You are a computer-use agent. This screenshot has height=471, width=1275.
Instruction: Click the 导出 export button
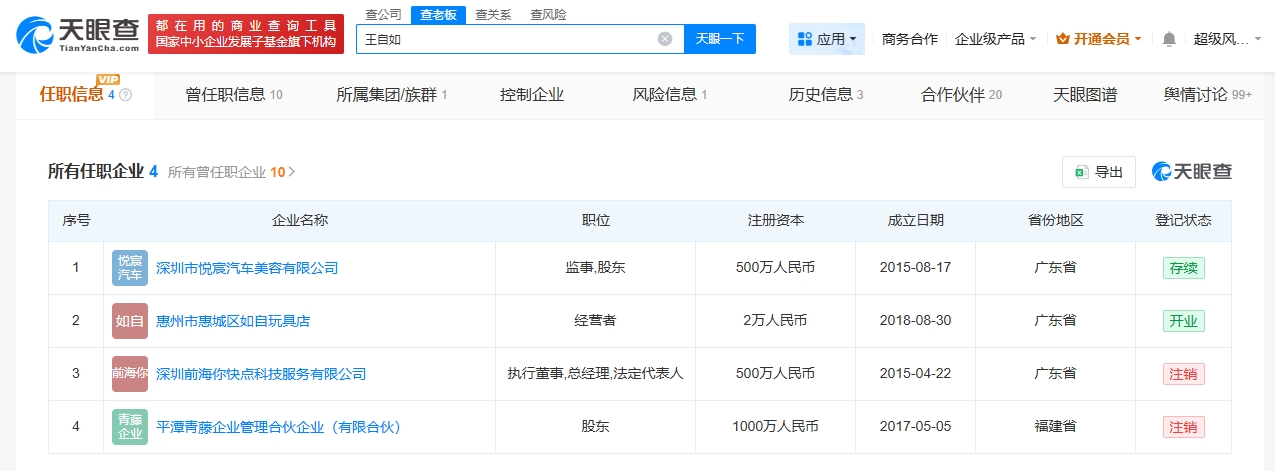click(1098, 172)
